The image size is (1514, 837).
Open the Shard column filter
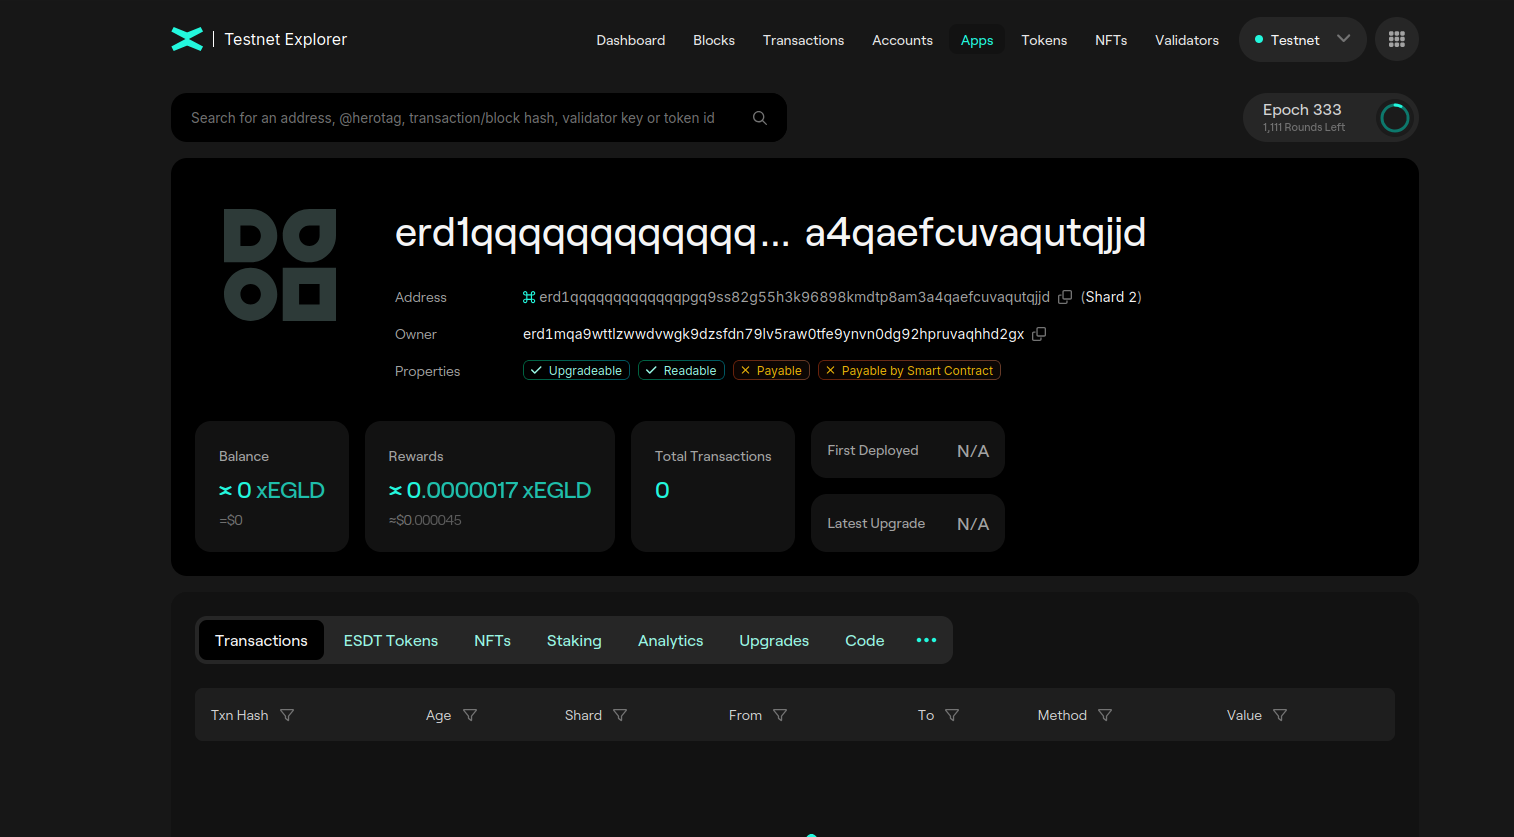[x=620, y=715]
